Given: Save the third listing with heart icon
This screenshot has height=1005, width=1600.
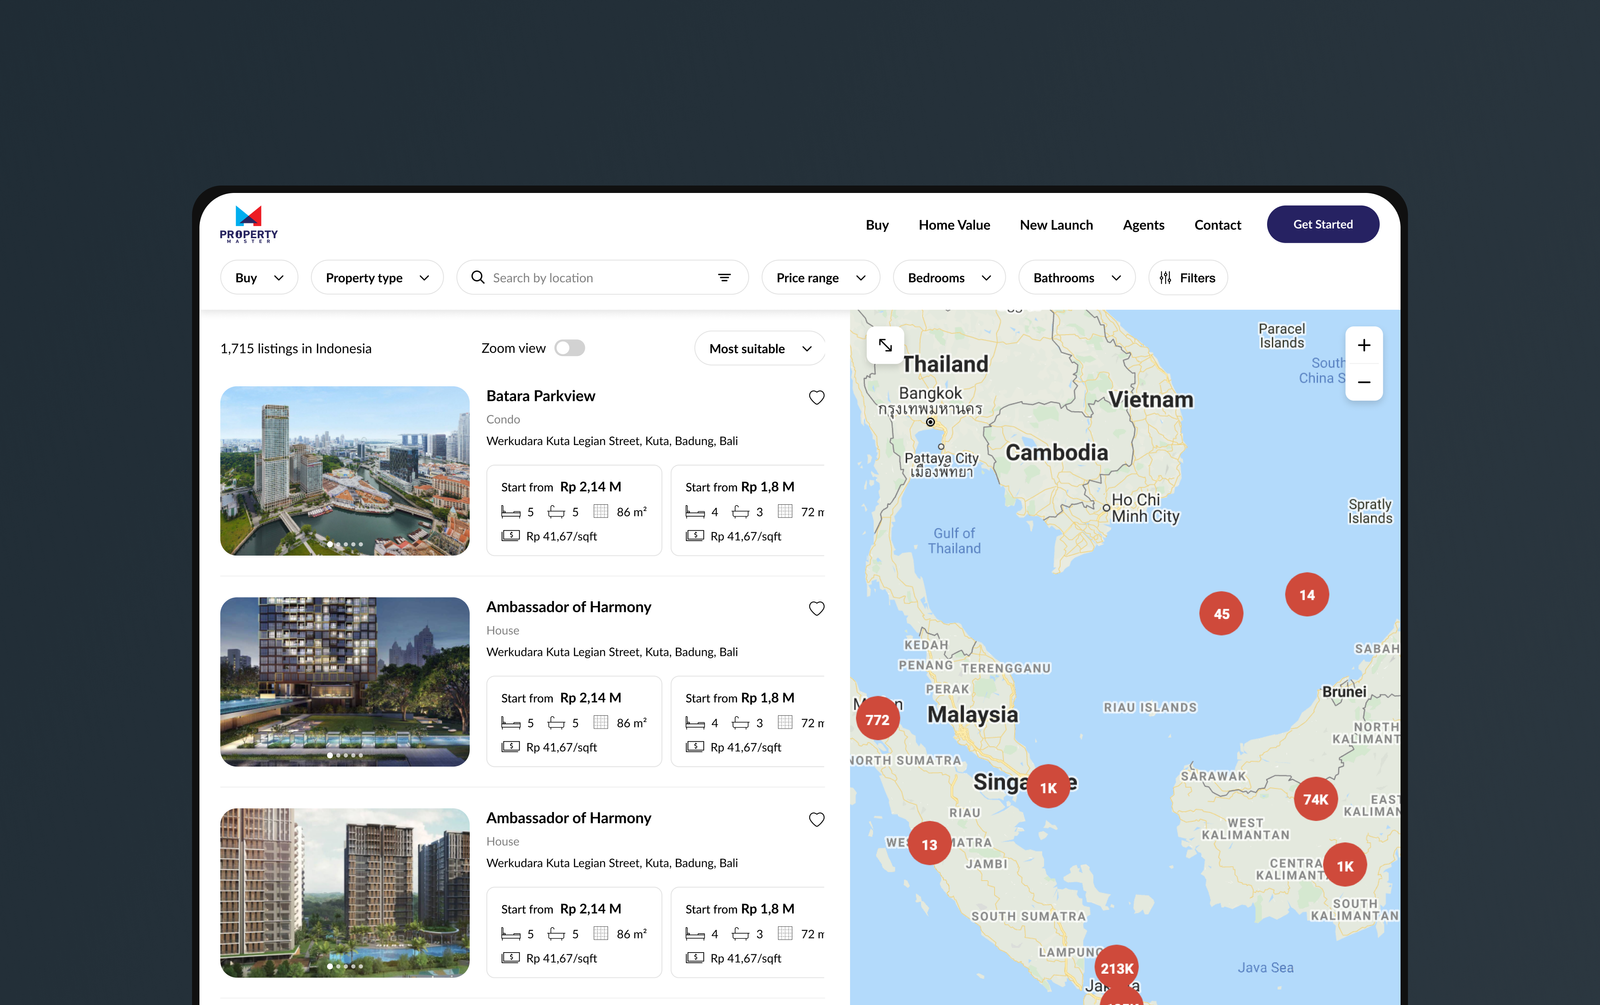Looking at the screenshot, I should click(x=816, y=819).
